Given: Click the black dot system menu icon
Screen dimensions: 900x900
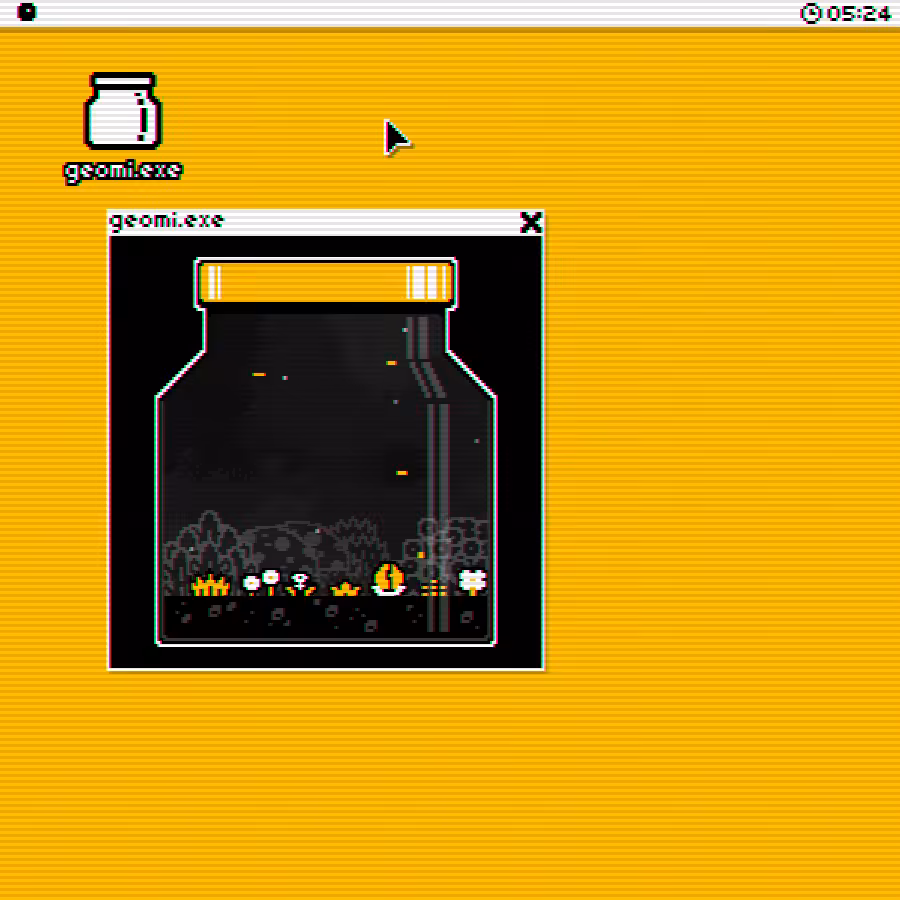Looking at the screenshot, I should click(x=26, y=11).
